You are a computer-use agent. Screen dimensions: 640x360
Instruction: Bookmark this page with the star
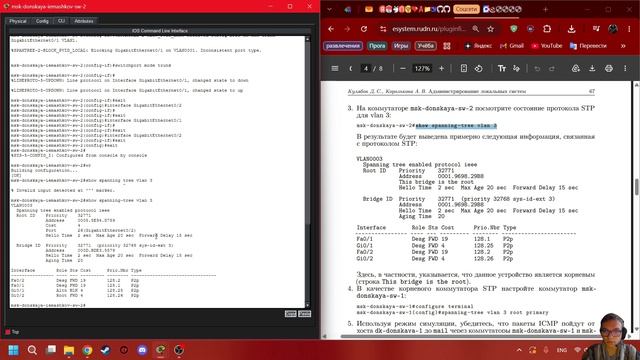pyautogui.click(x=491, y=29)
